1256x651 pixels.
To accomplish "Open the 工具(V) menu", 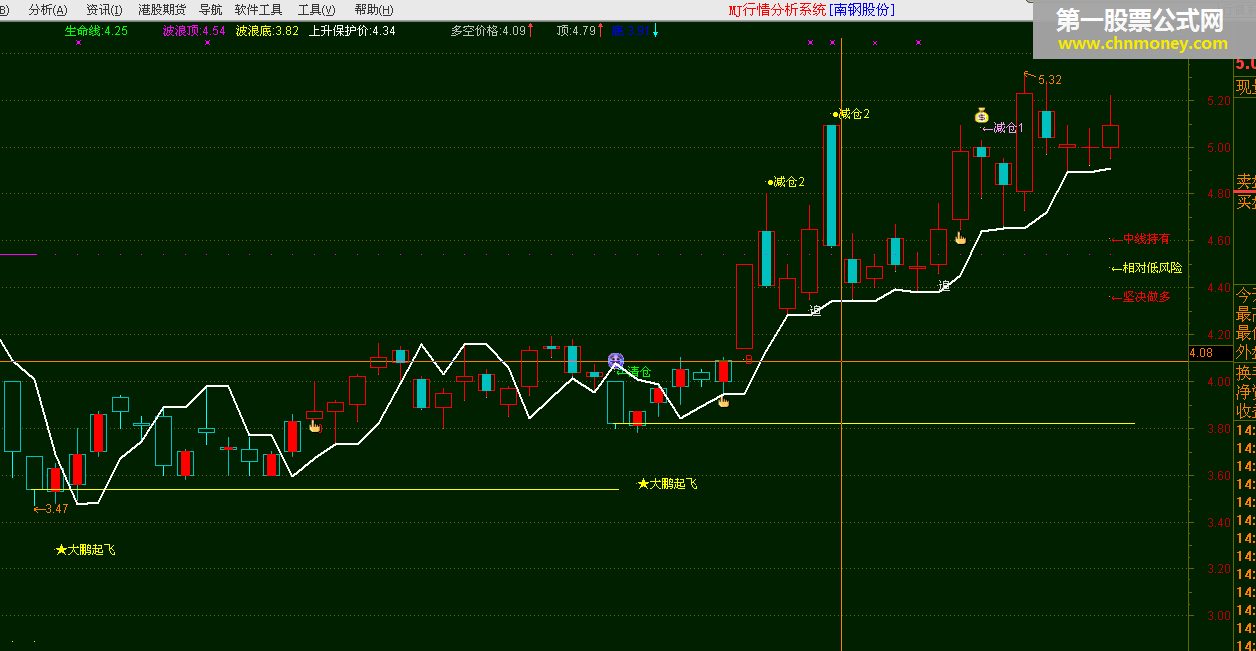I will [x=317, y=10].
